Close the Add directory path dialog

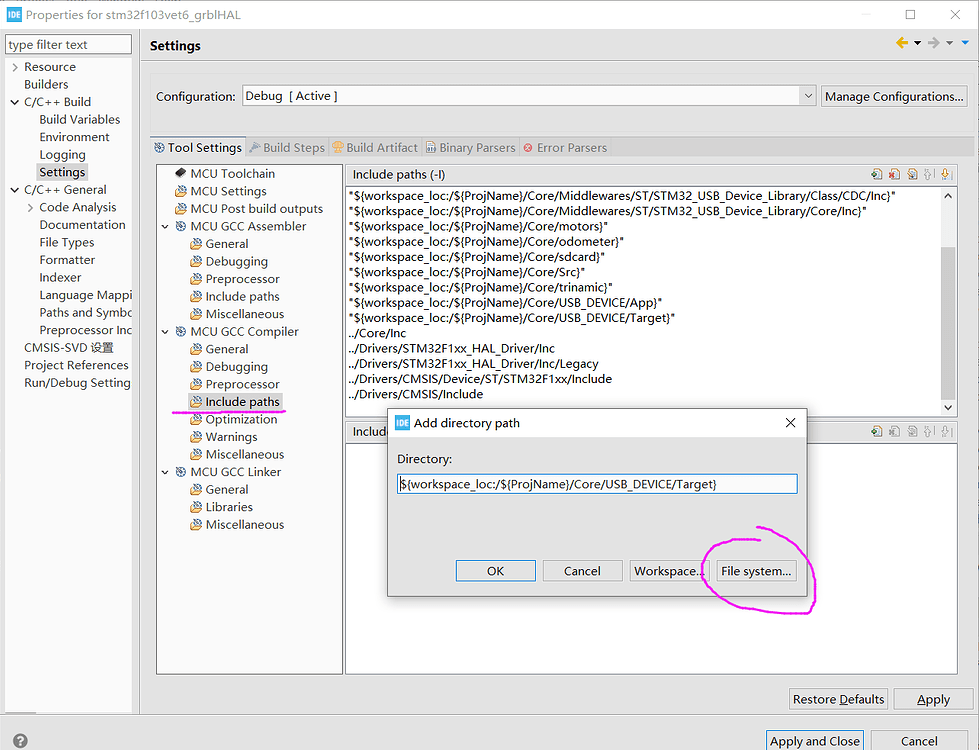pos(790,423)
